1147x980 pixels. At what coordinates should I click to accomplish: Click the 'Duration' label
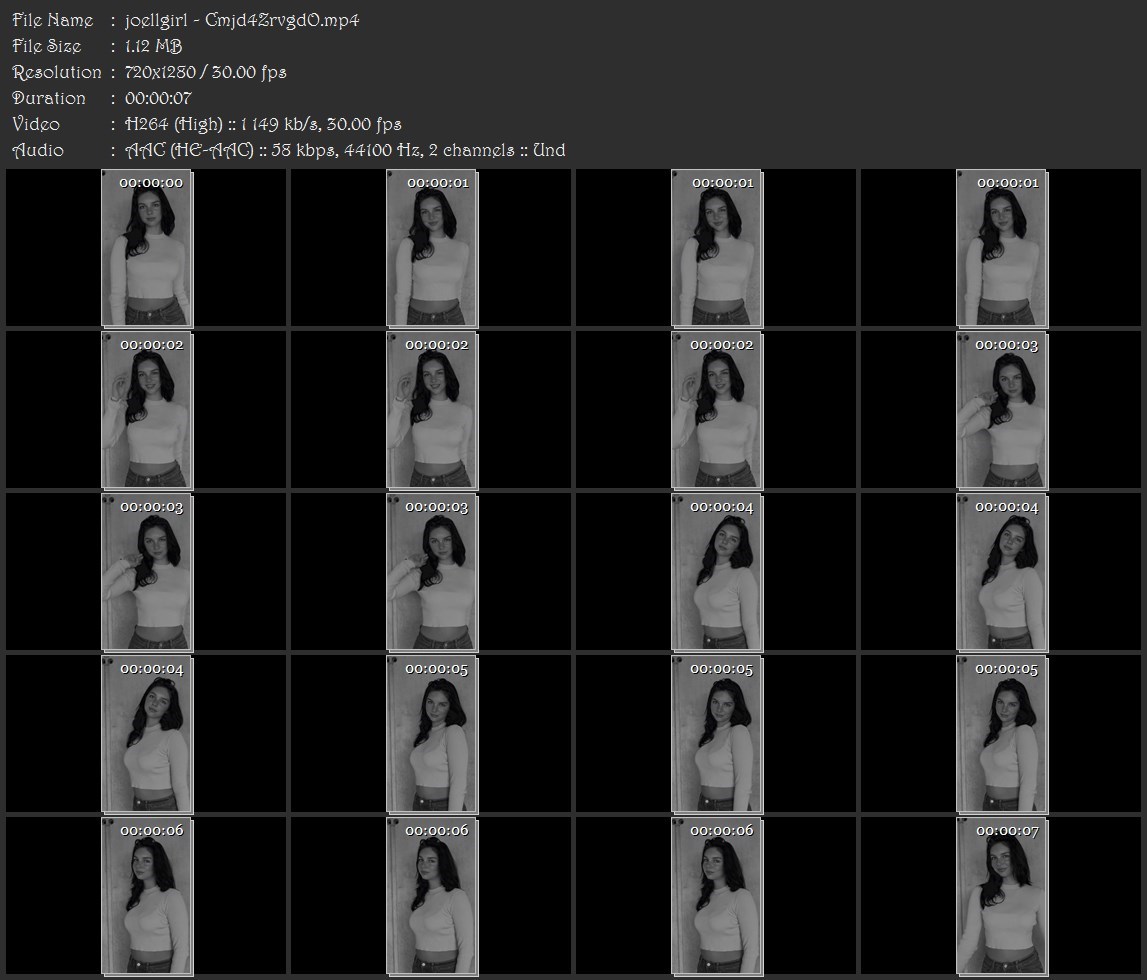[x=49, y=98]
